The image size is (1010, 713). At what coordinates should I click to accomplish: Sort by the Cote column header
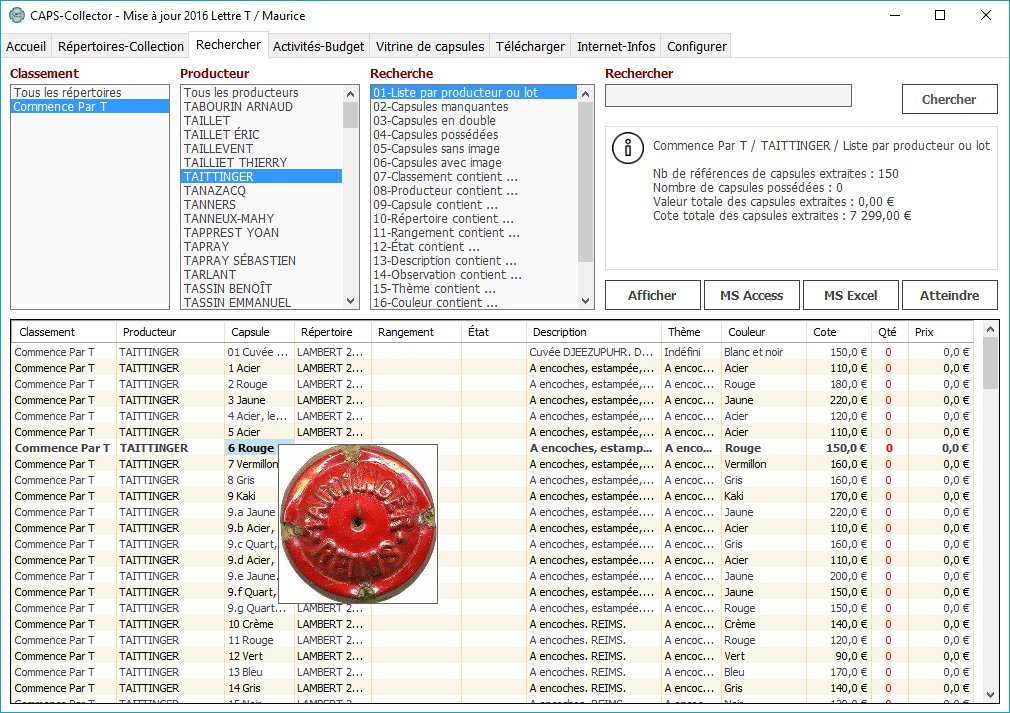click(x=838, y=332)
